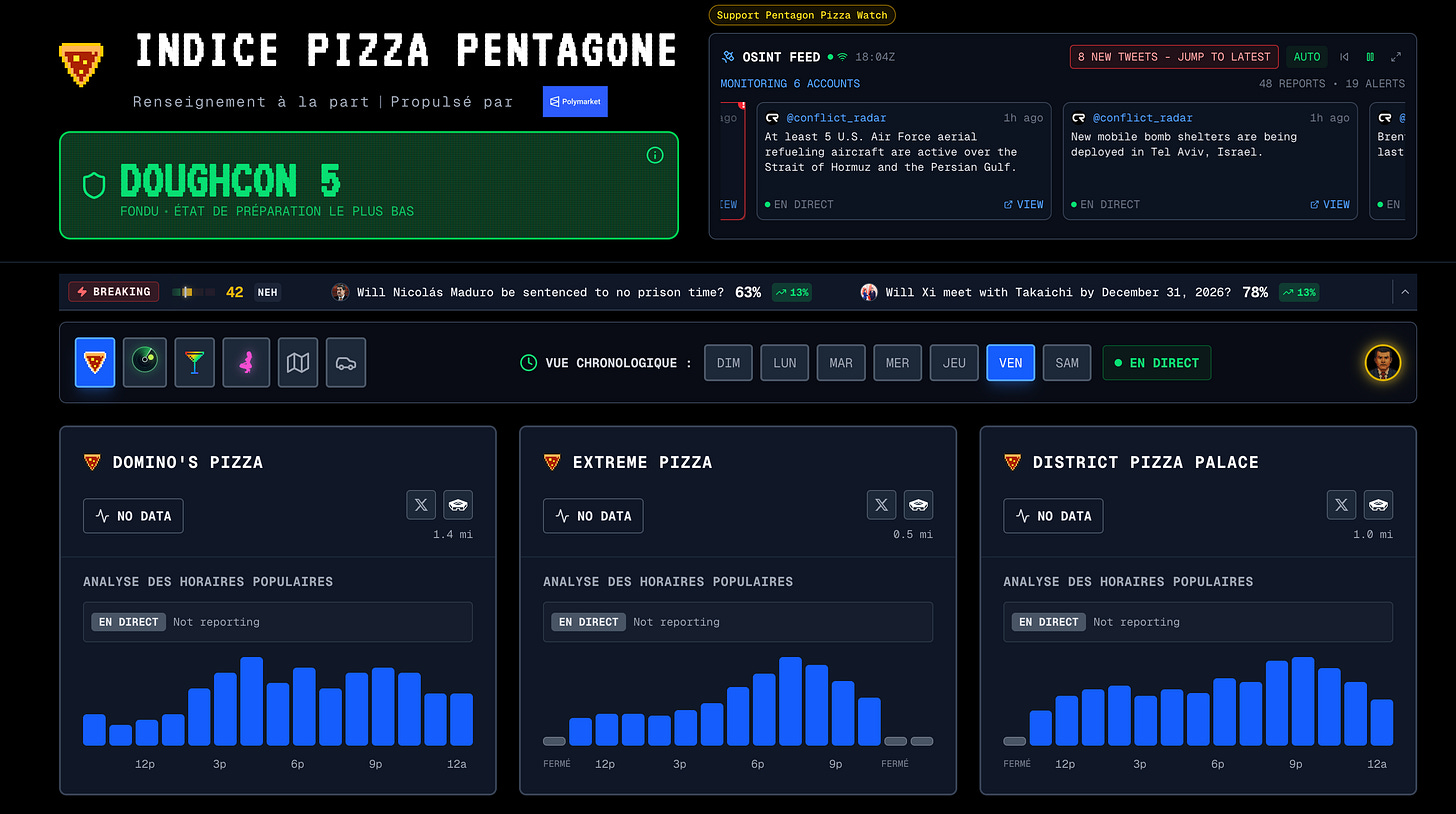1456x814 pixels.
Task: Click the BREAKING badge in ticker
Action: click(114, 292)
